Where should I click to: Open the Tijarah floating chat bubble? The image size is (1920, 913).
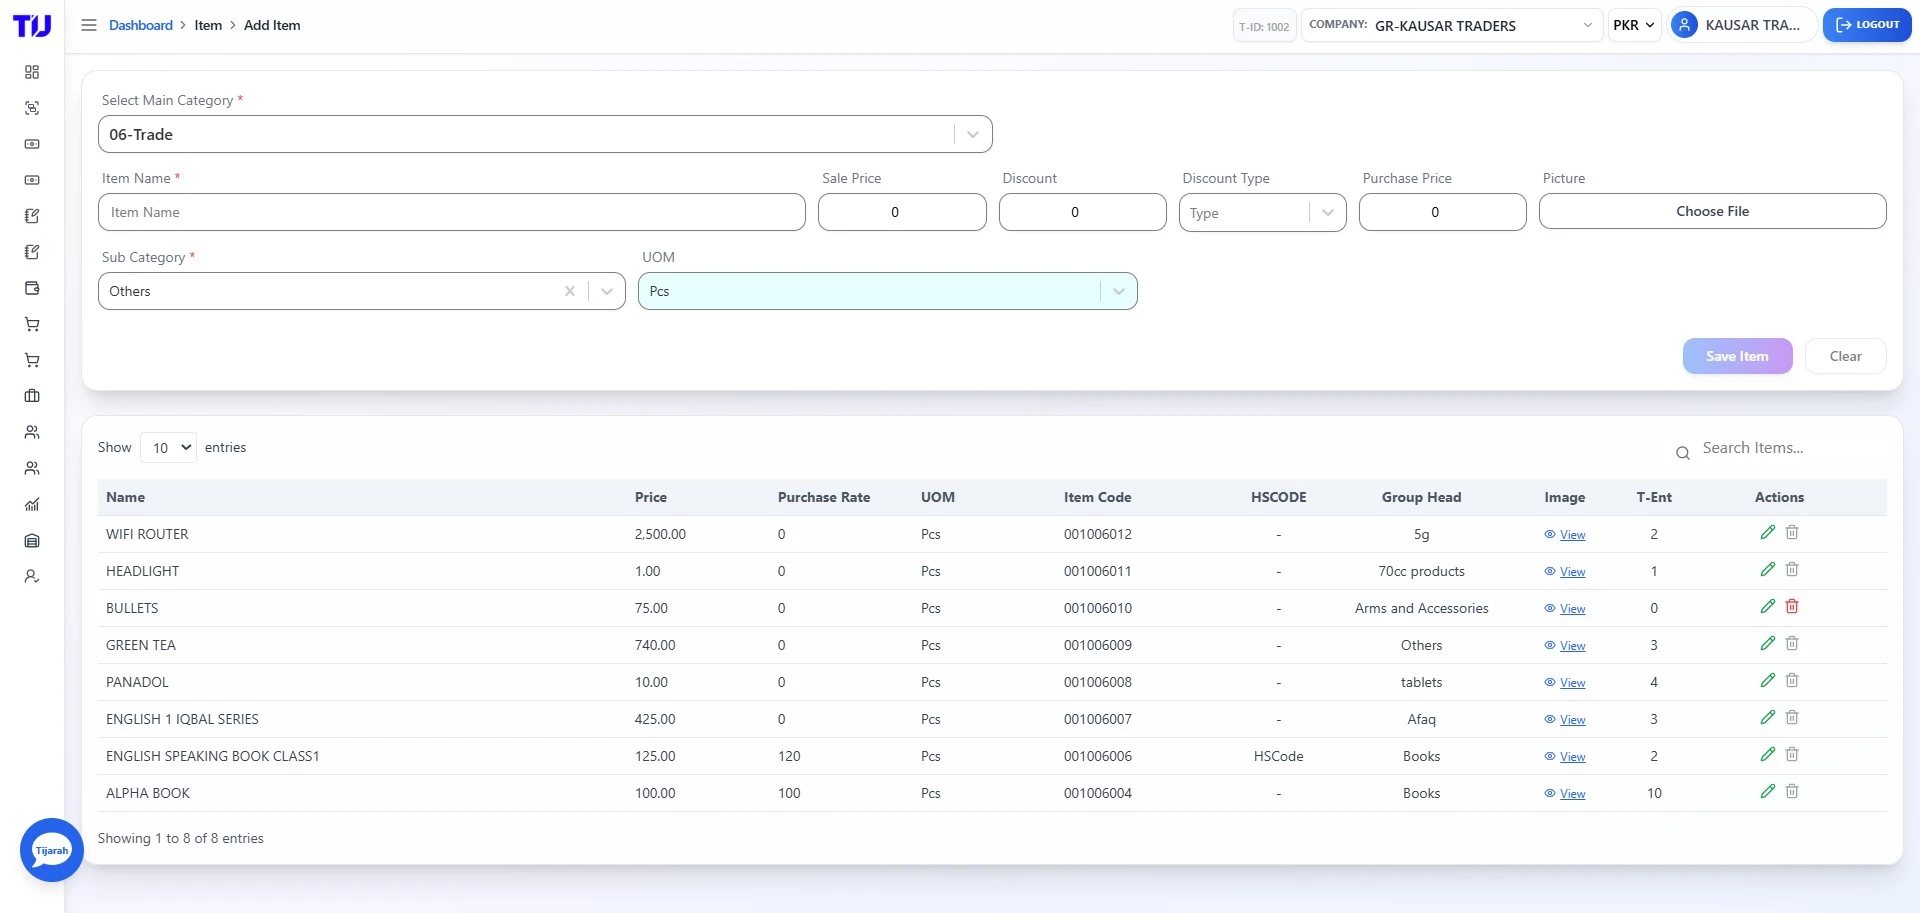(51, 849)
